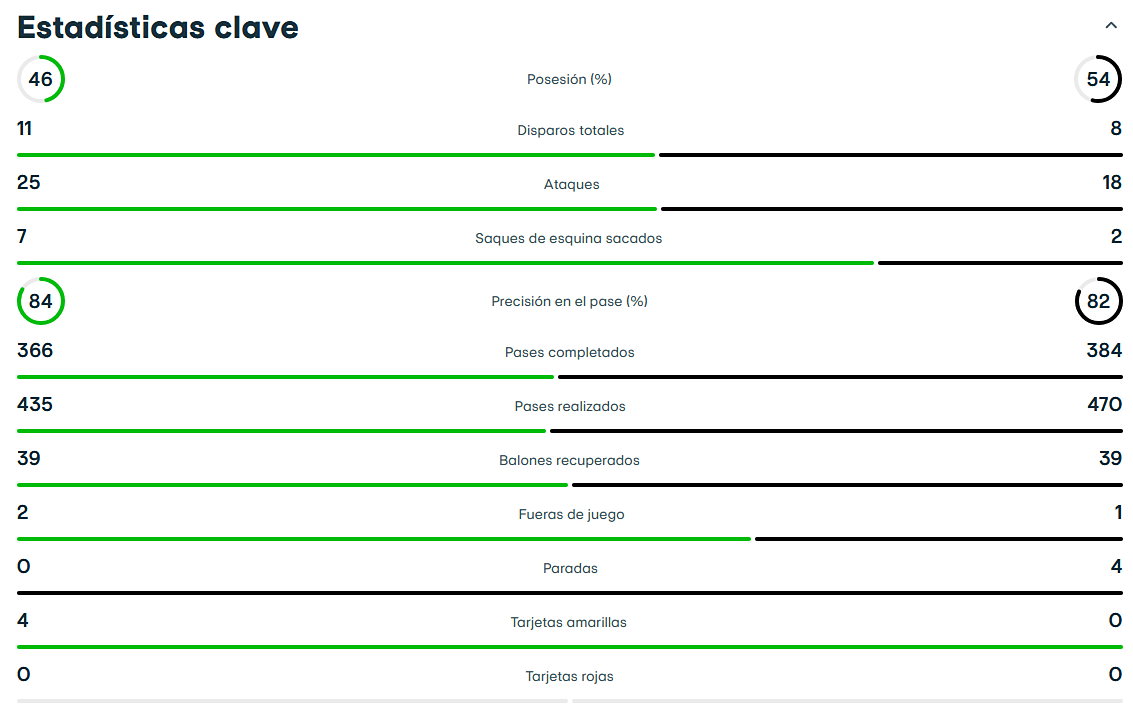This screenshot has height=712, width=1133.
Task: Collapse the Estadísticas clave section chevron
Action: click(x=1111, y=26)
